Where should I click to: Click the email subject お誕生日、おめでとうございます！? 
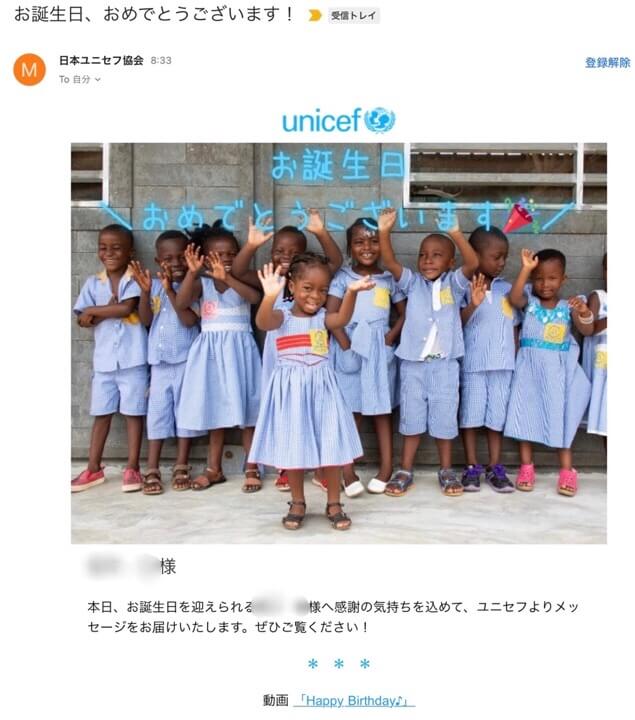(154, 15)
